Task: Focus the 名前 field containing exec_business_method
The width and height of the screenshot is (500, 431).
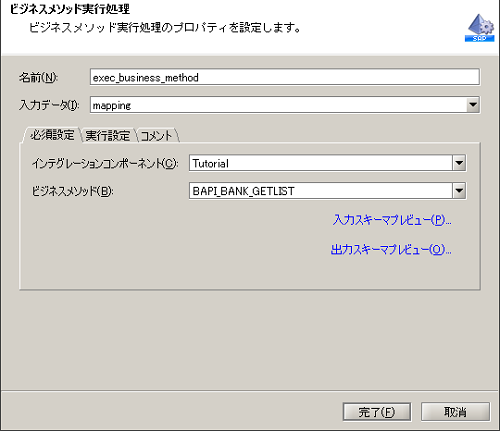Action: 285,77
